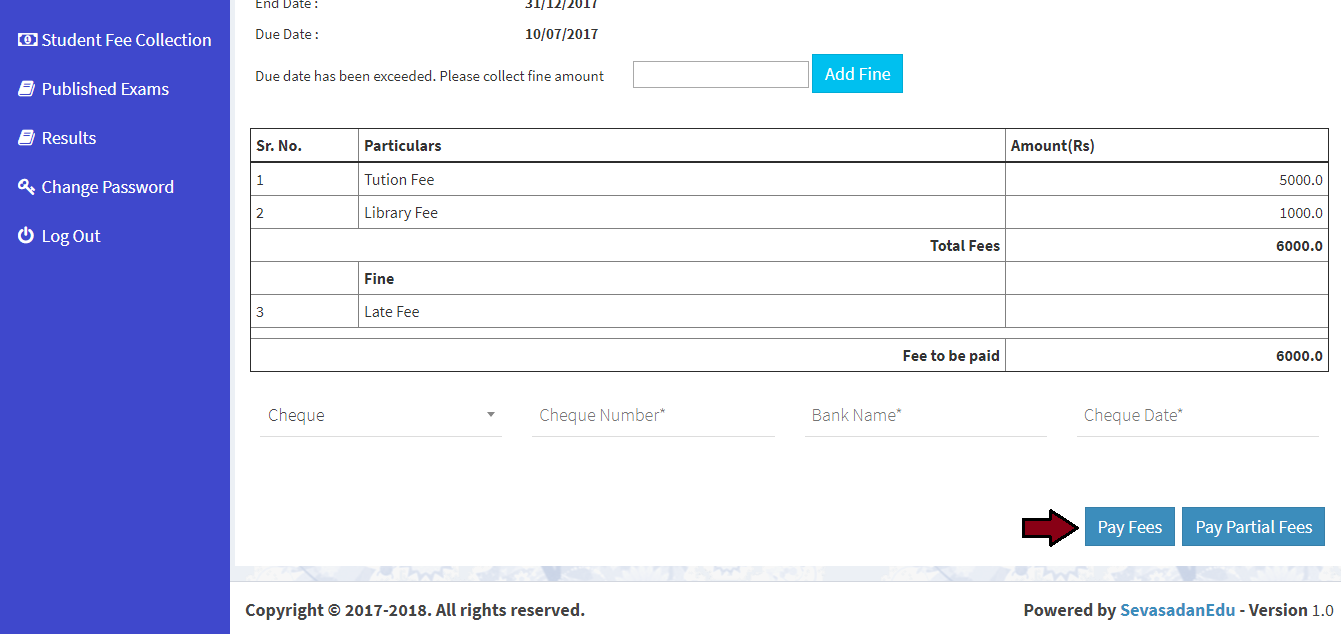Select Change Password in the sidebar
The image size is (1341, 634).
[107, 187]
